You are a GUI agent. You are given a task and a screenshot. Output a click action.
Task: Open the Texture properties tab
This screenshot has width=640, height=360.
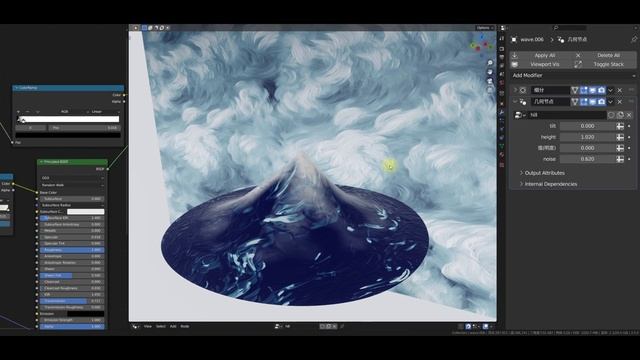pyautogui.click(x=502, y=165)
